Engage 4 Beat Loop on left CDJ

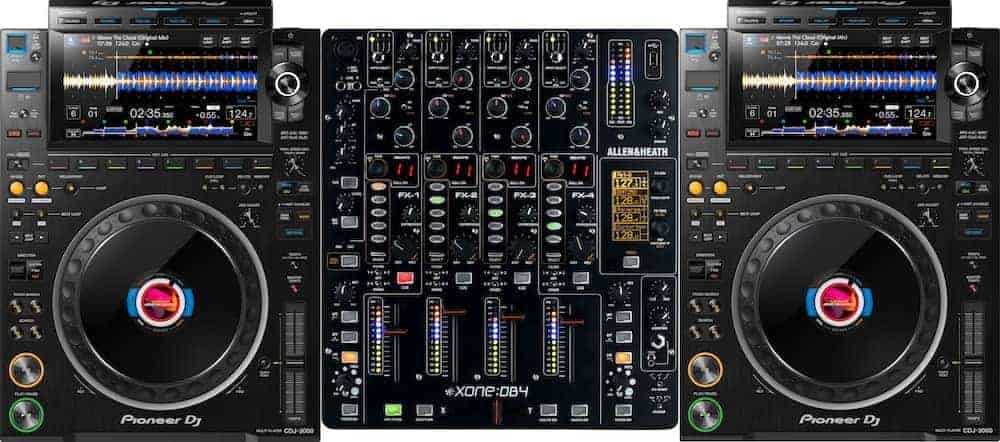[17, 214]
